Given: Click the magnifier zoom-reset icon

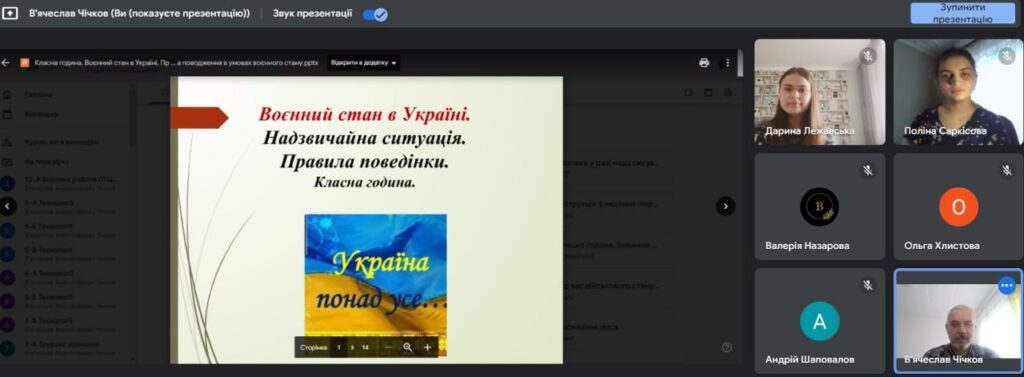Looking at the screenshot, I should pos(408,347).
